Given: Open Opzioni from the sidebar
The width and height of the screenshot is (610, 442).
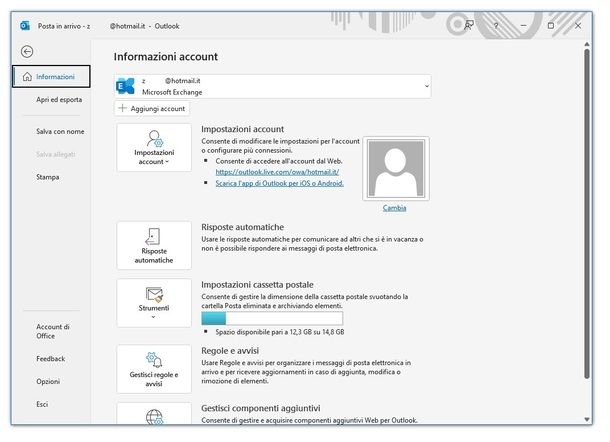Looking at the screenshot, I should click(x=48, y=381).
